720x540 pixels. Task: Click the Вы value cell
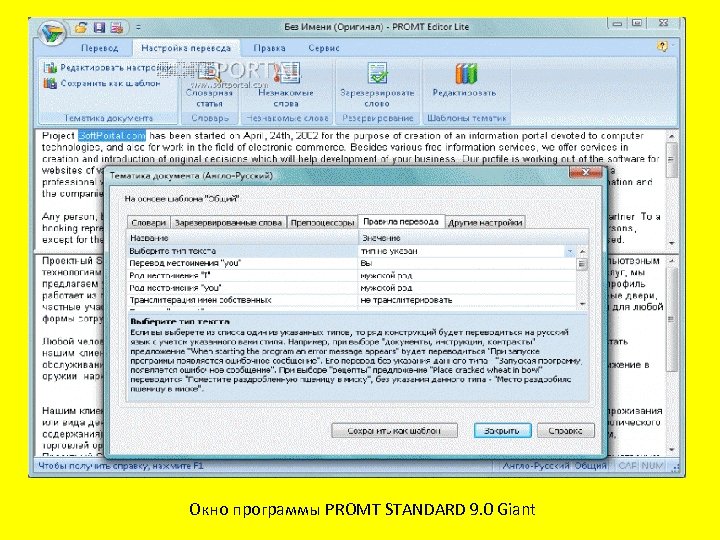tap(467, 264)
